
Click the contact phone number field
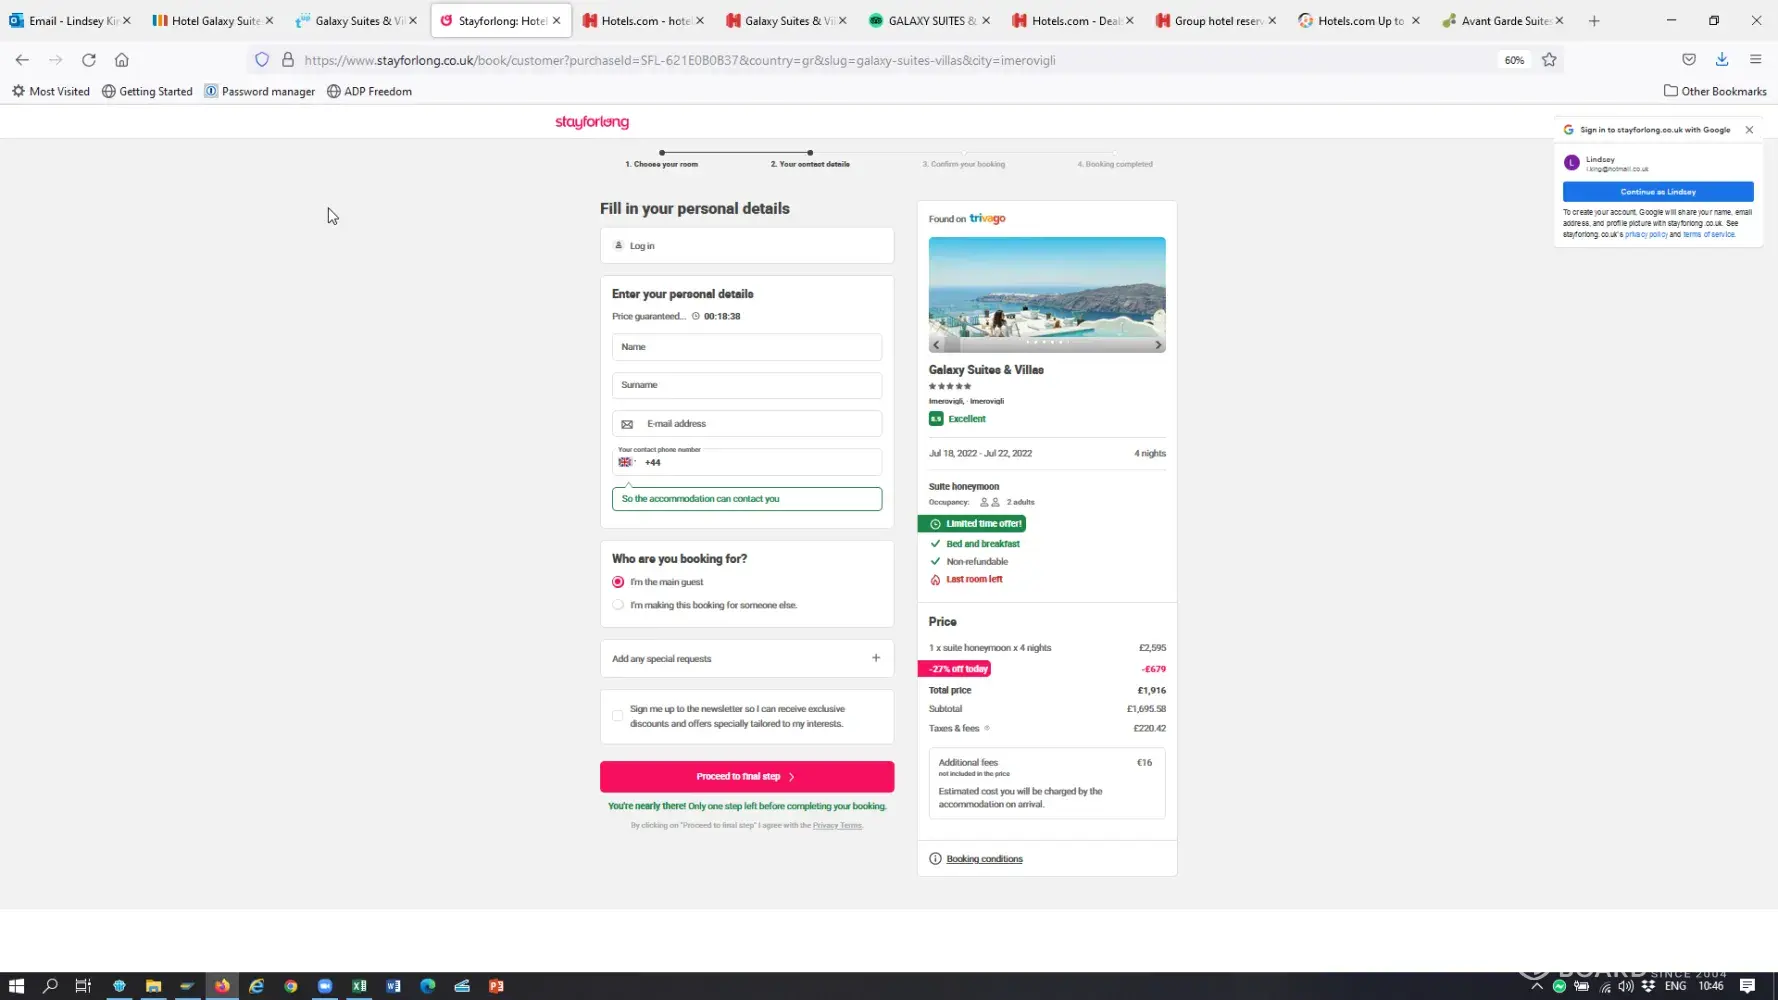[x=747, y=462]
